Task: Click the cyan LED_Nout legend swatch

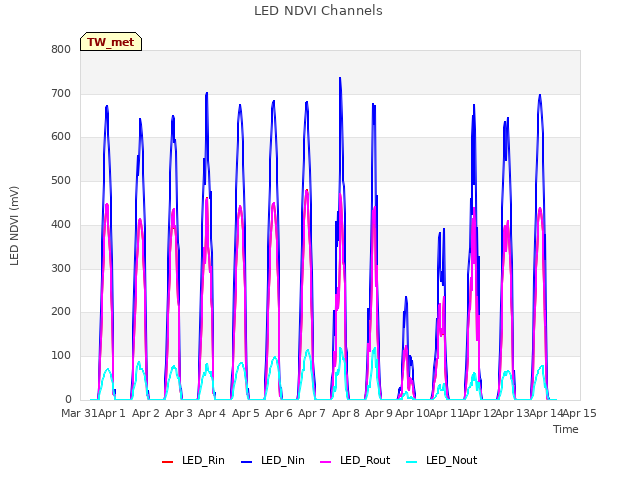Action: [412, 462]
